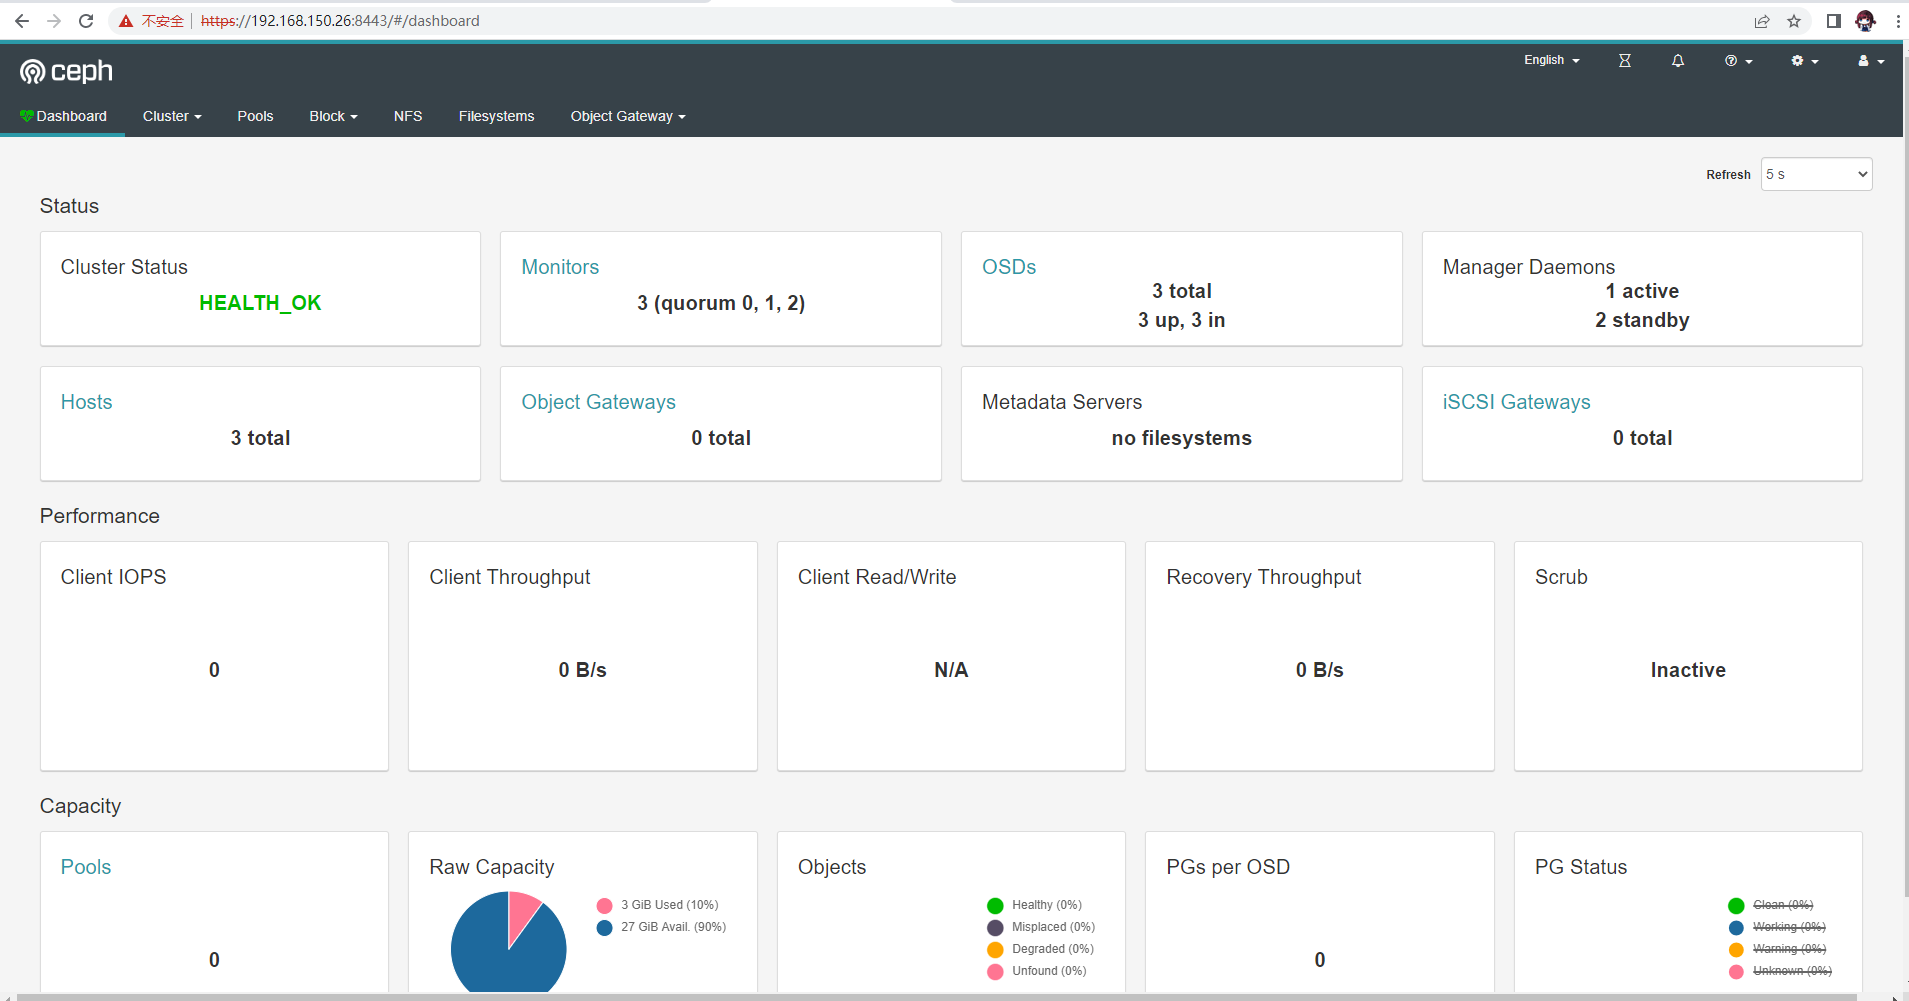This screenshot has width=1909, height=1001.
Task: Expand the Block menu
Action: tap(333, 116)
